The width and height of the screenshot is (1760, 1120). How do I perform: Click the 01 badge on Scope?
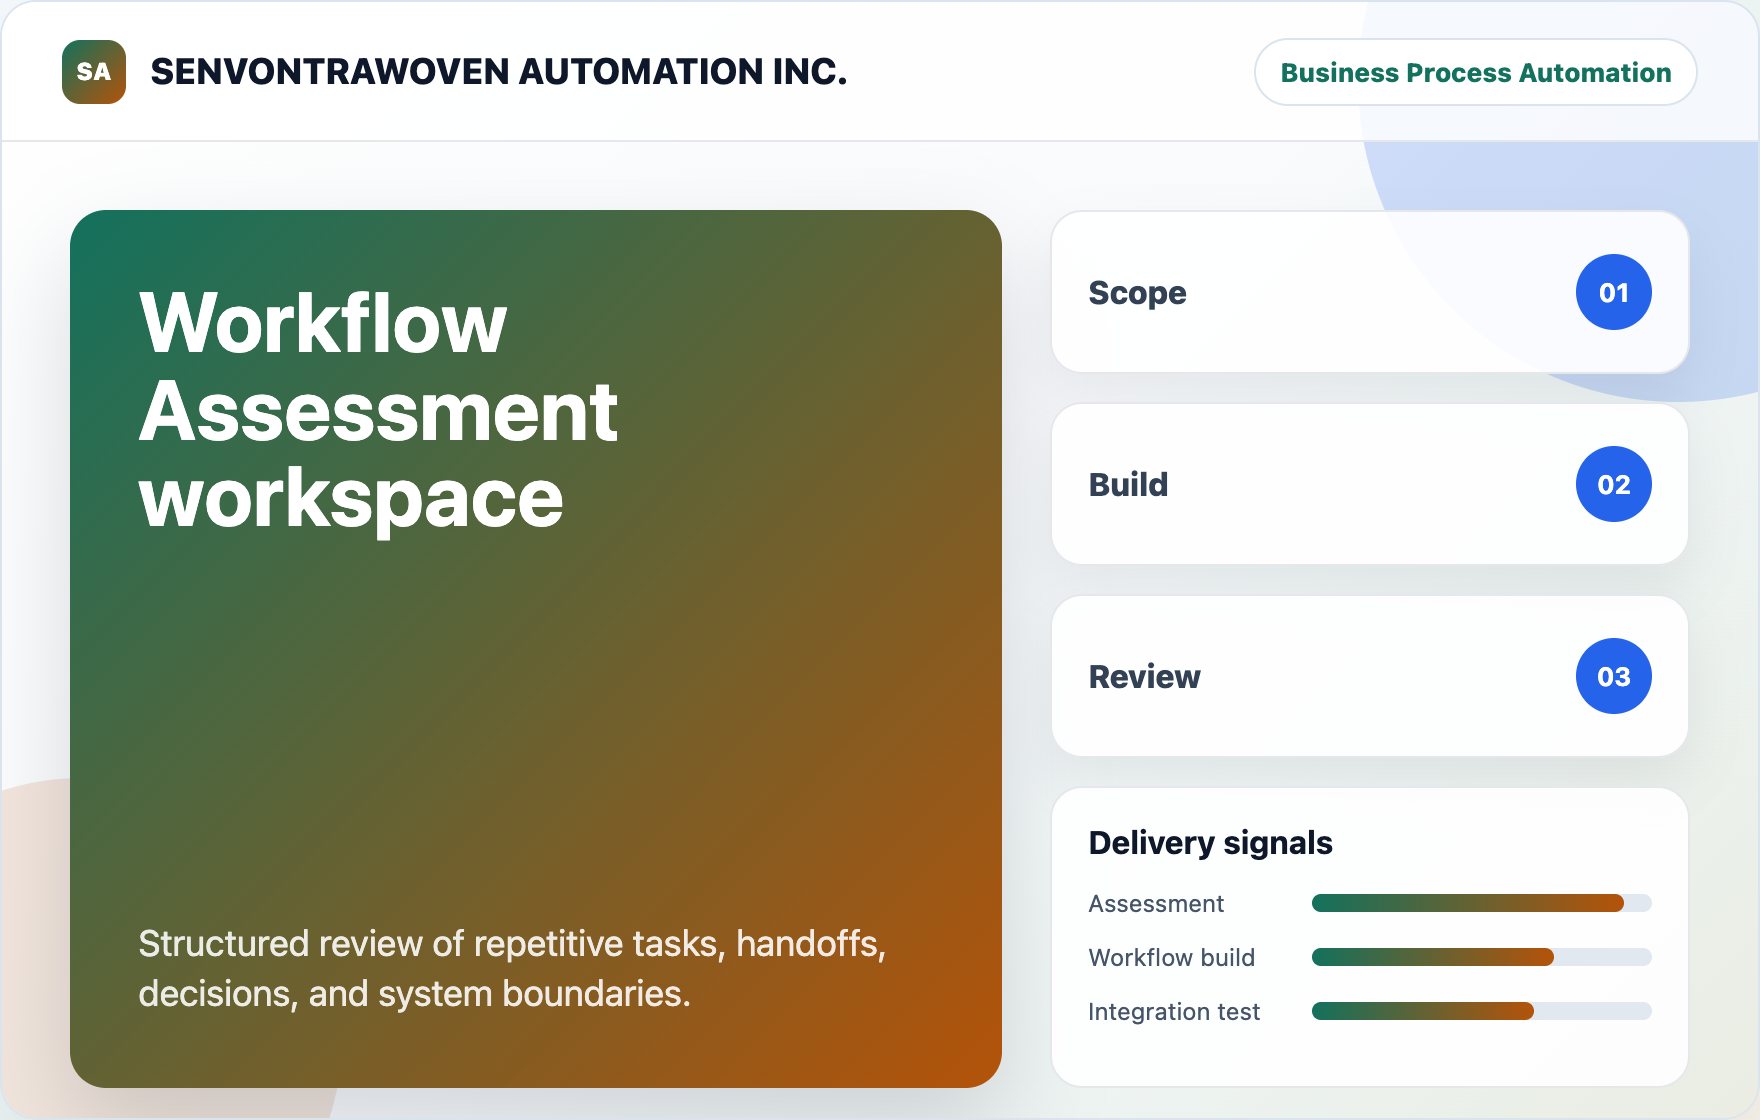(x=1613, y=292)
